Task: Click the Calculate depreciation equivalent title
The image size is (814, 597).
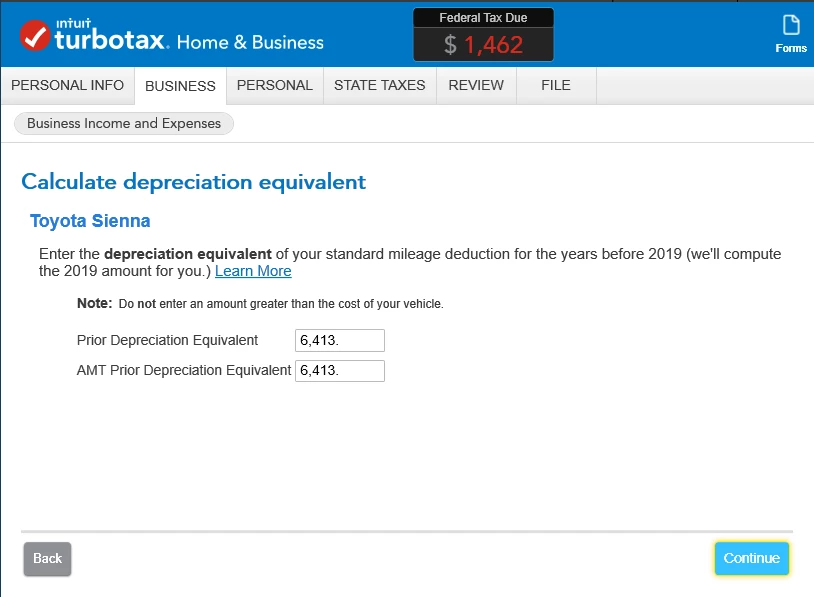Action: coord(193,182)
